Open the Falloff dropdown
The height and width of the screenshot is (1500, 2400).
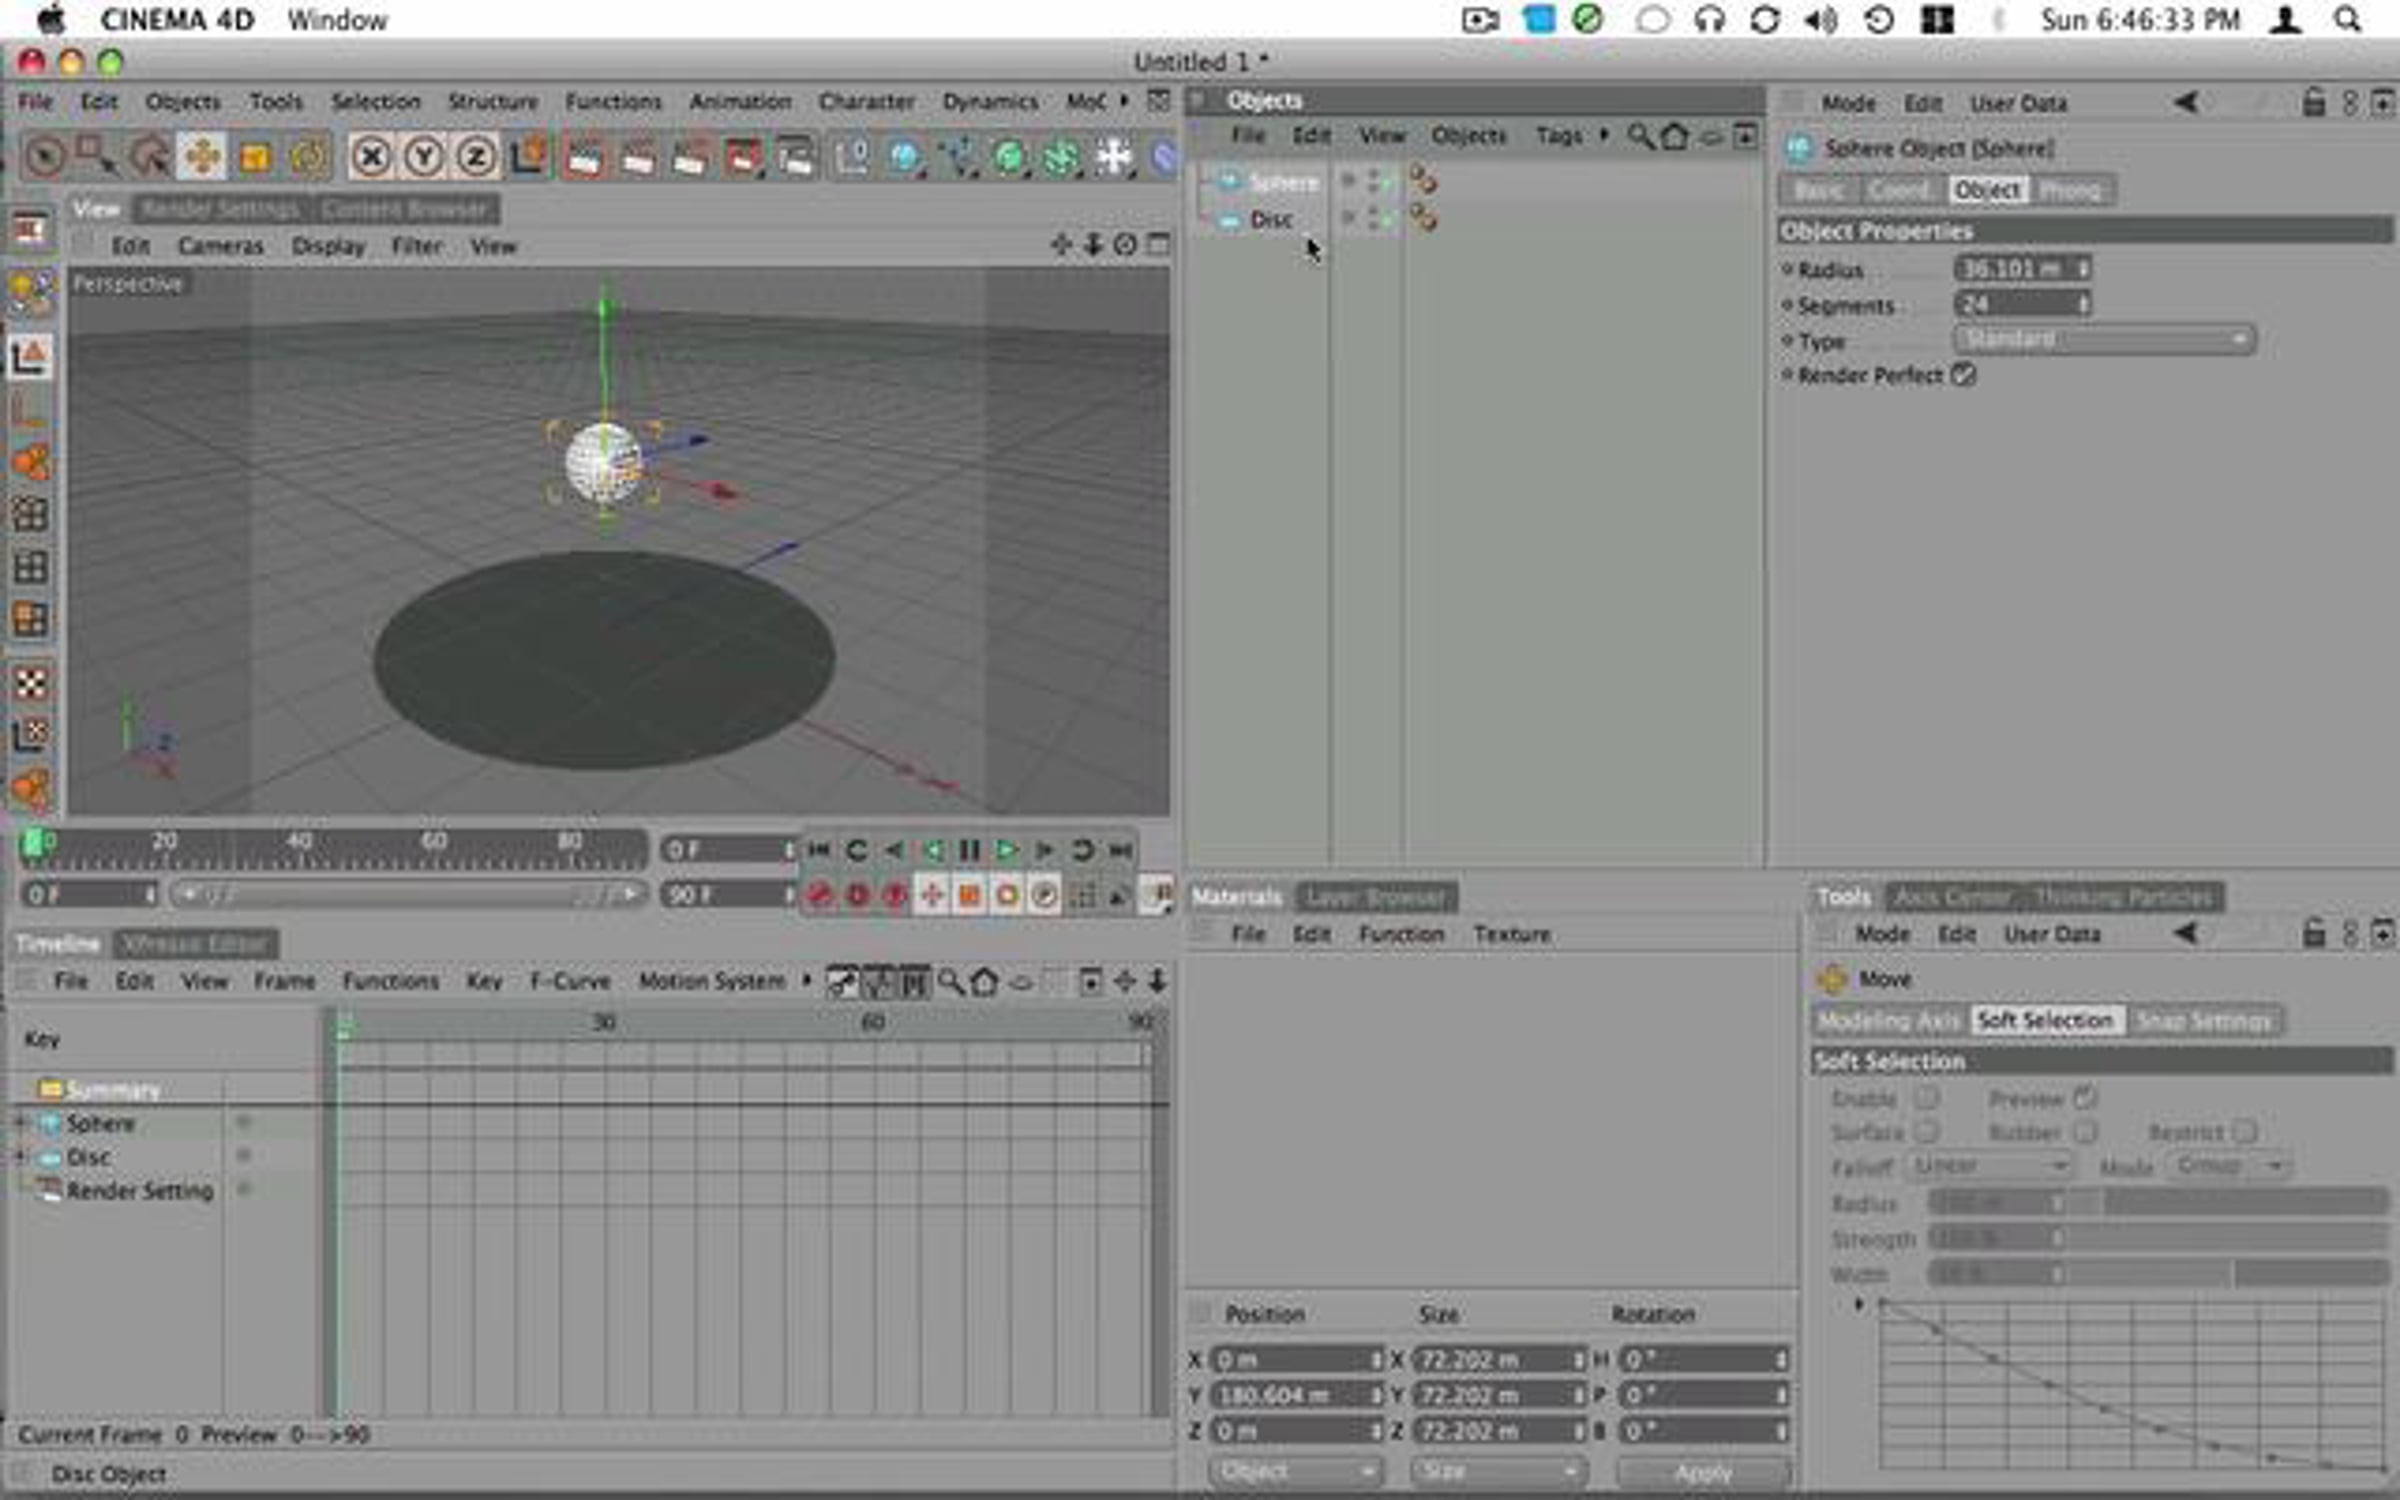point(1988,1166)
